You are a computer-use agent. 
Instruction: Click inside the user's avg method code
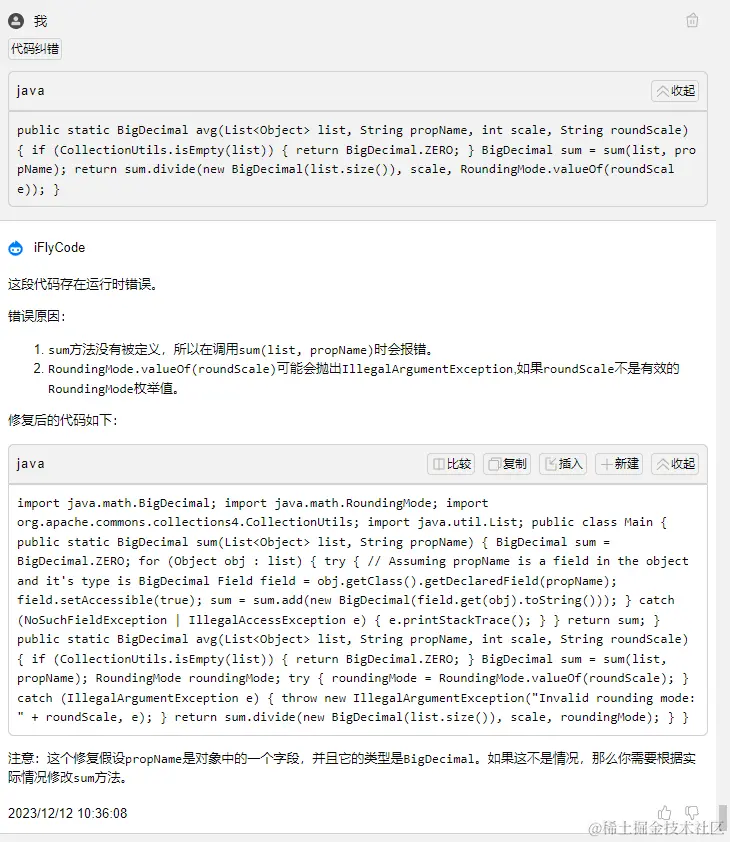[x=358, y=159]
